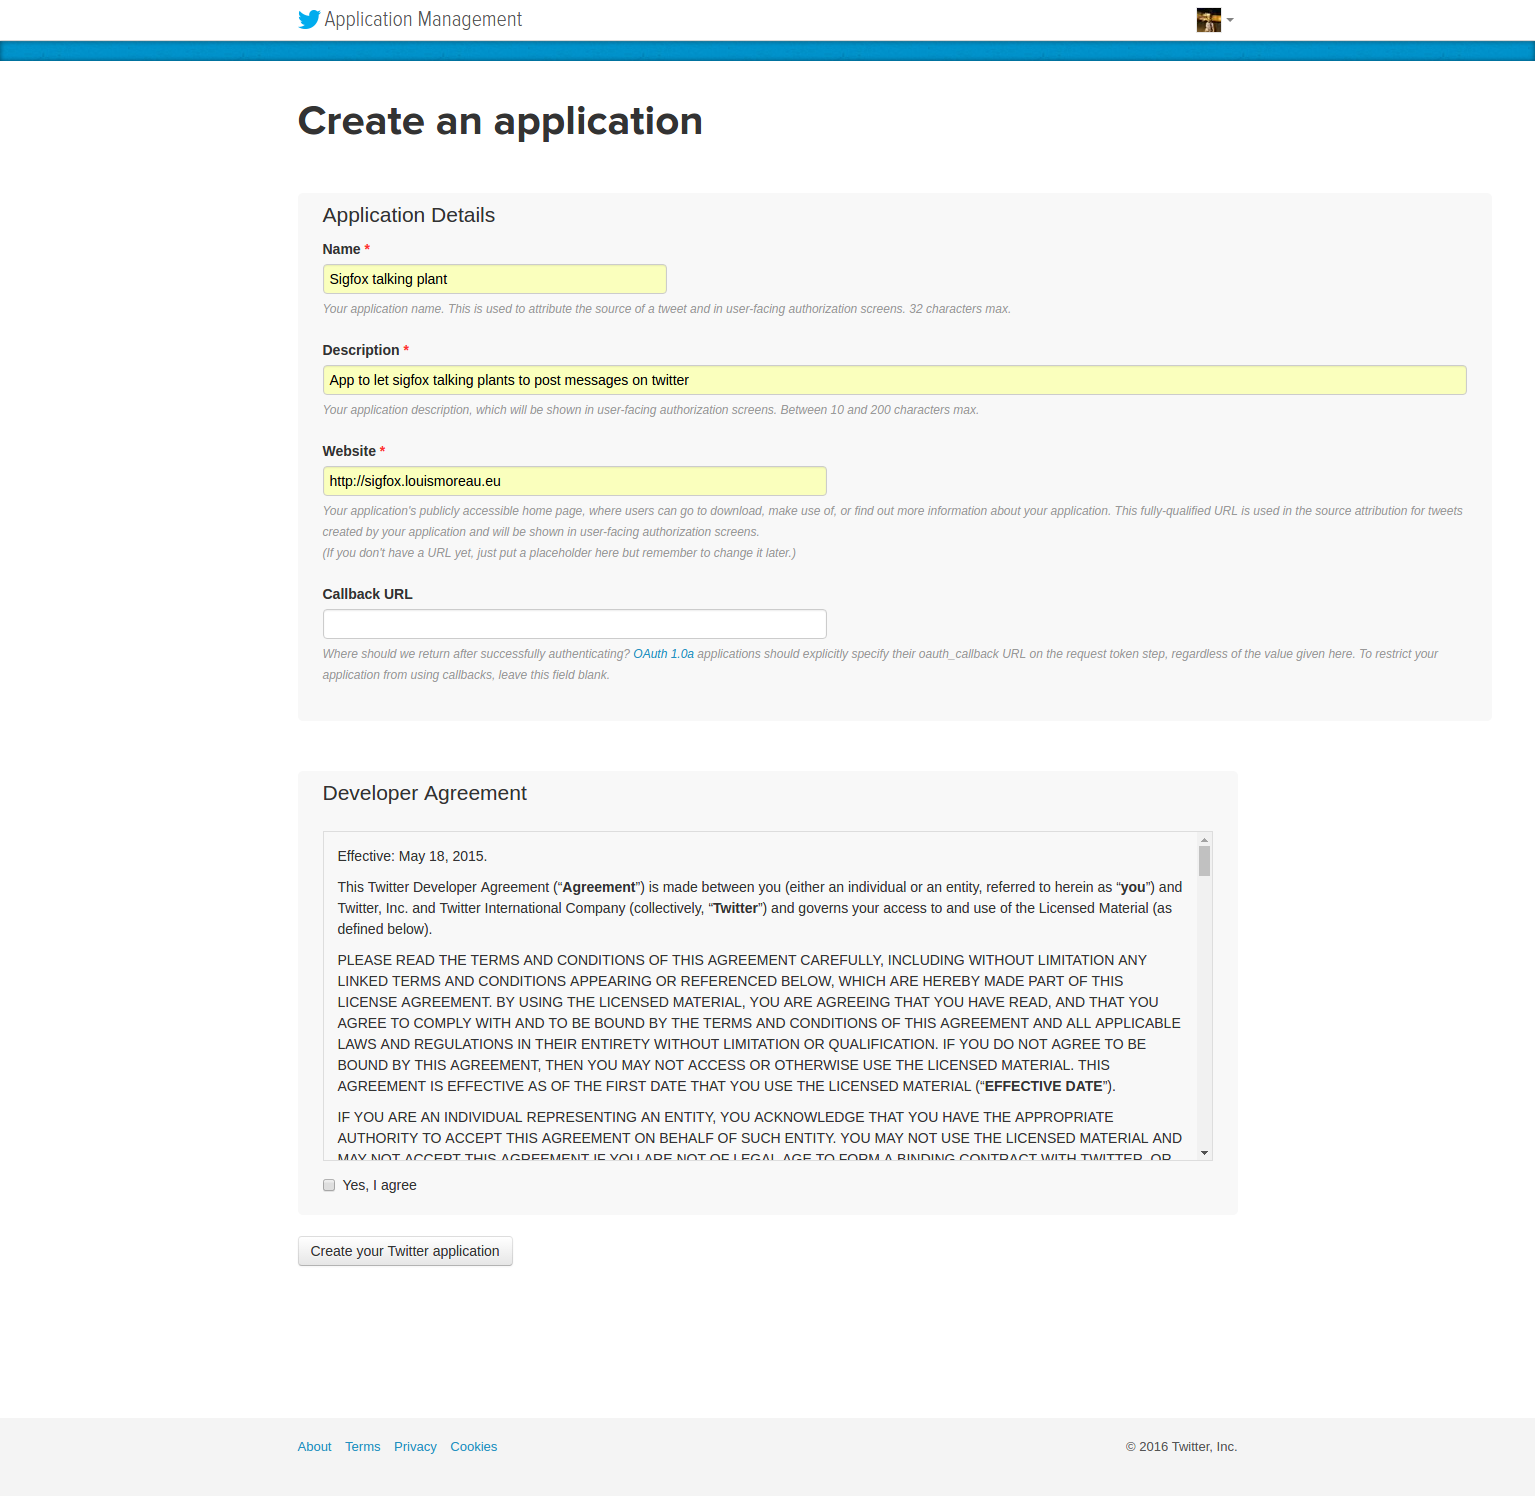1535x1496 pixels.
Task: Click 'Create your Twitter application' button
Action: (405, 1251)
